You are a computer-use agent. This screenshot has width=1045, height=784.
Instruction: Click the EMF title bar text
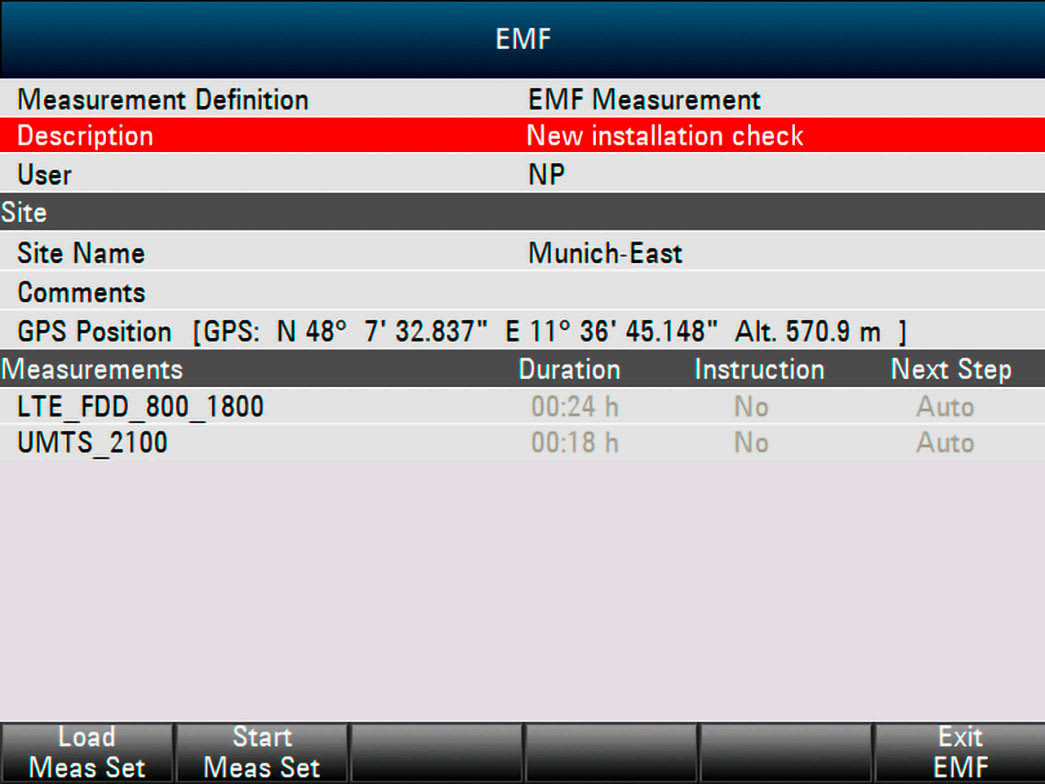(x=523, y=39)
